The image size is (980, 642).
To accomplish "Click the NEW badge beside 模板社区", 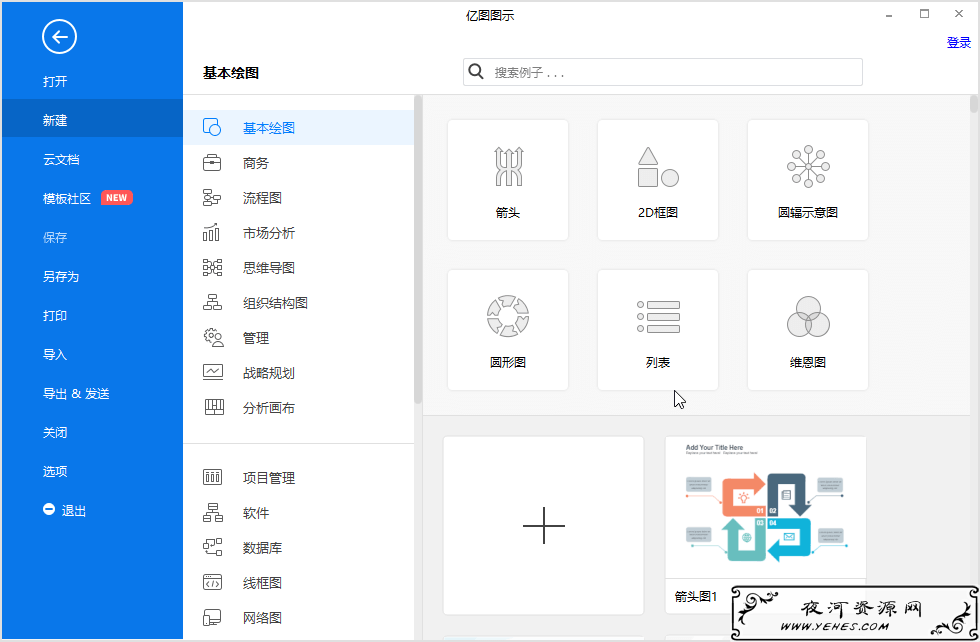I will (116, 198).
